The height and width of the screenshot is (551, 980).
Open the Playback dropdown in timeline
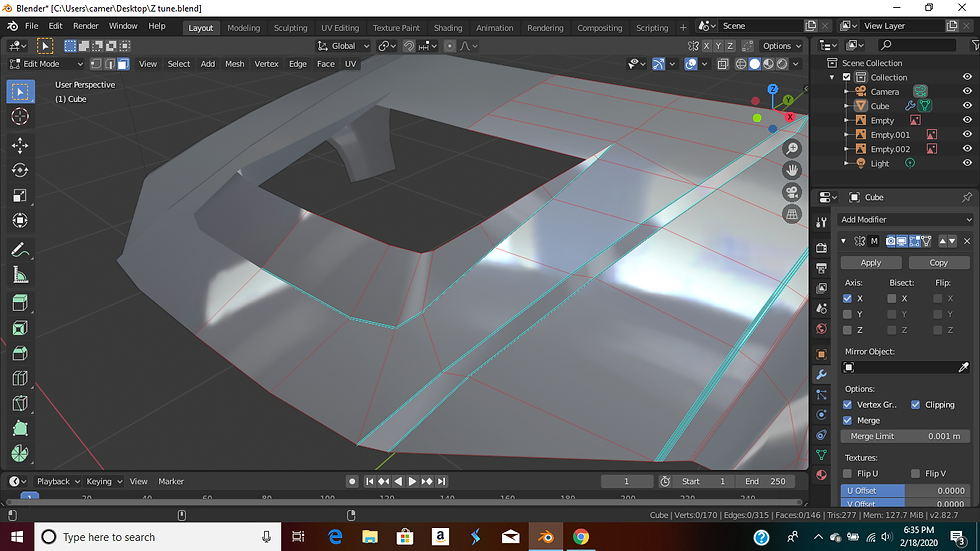tap(58, 482)
